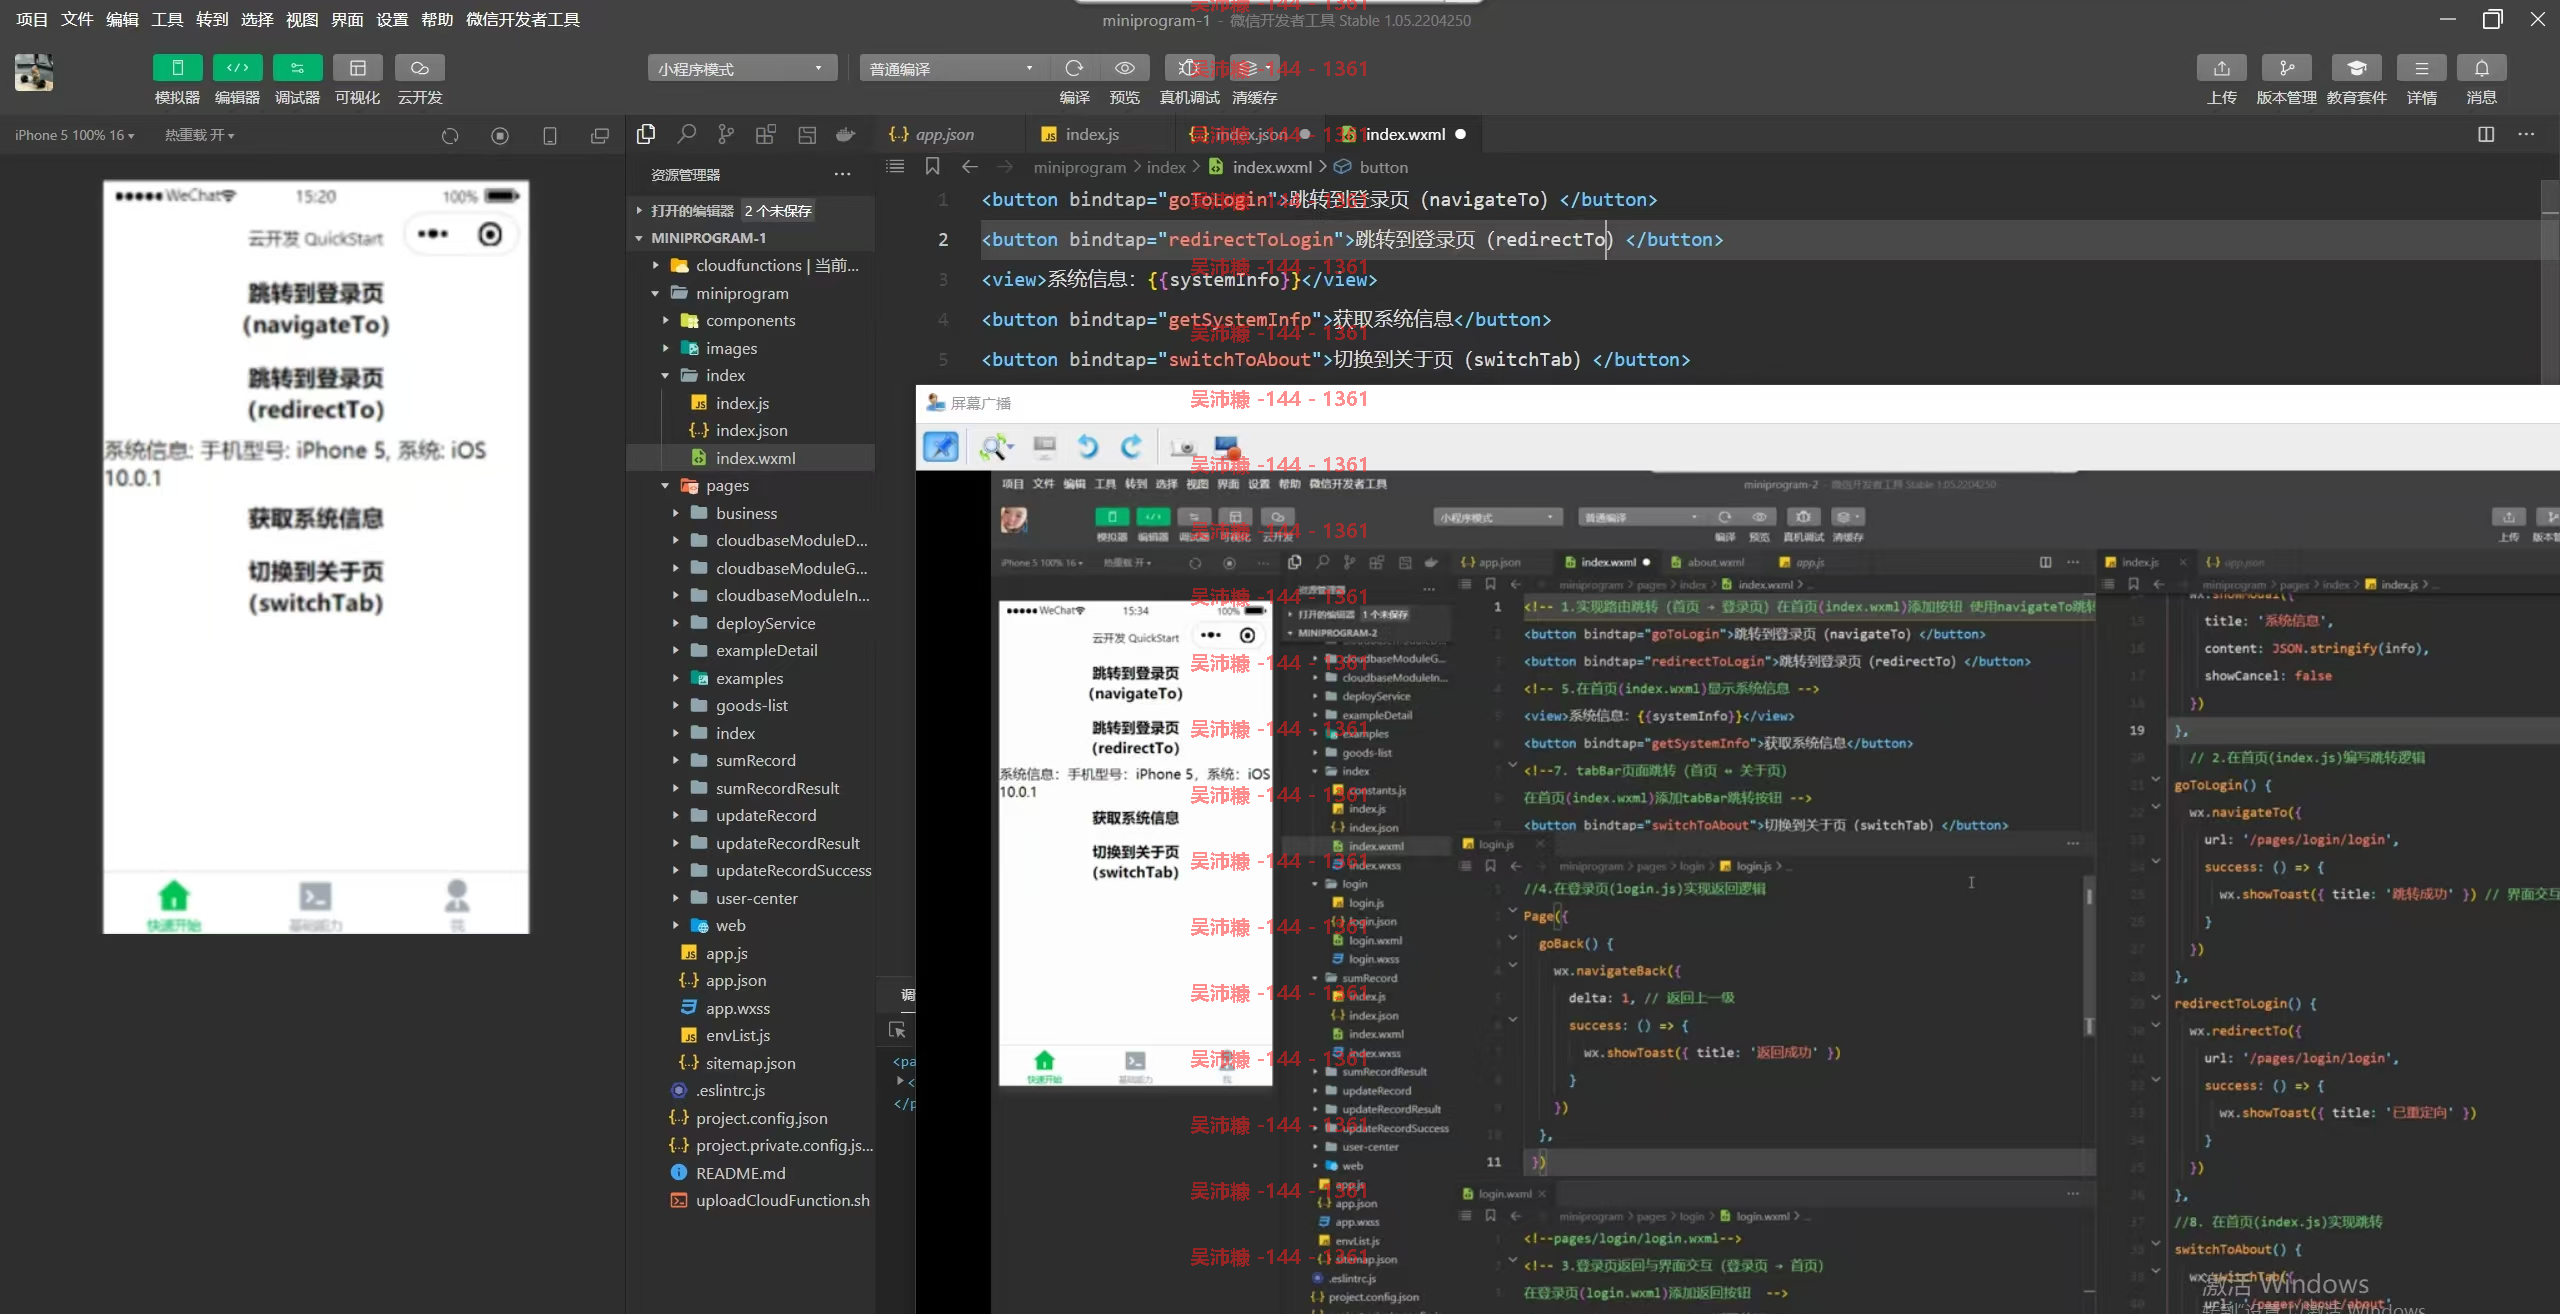Click the pin icon in 屏幕广播 toolbar

940,447
